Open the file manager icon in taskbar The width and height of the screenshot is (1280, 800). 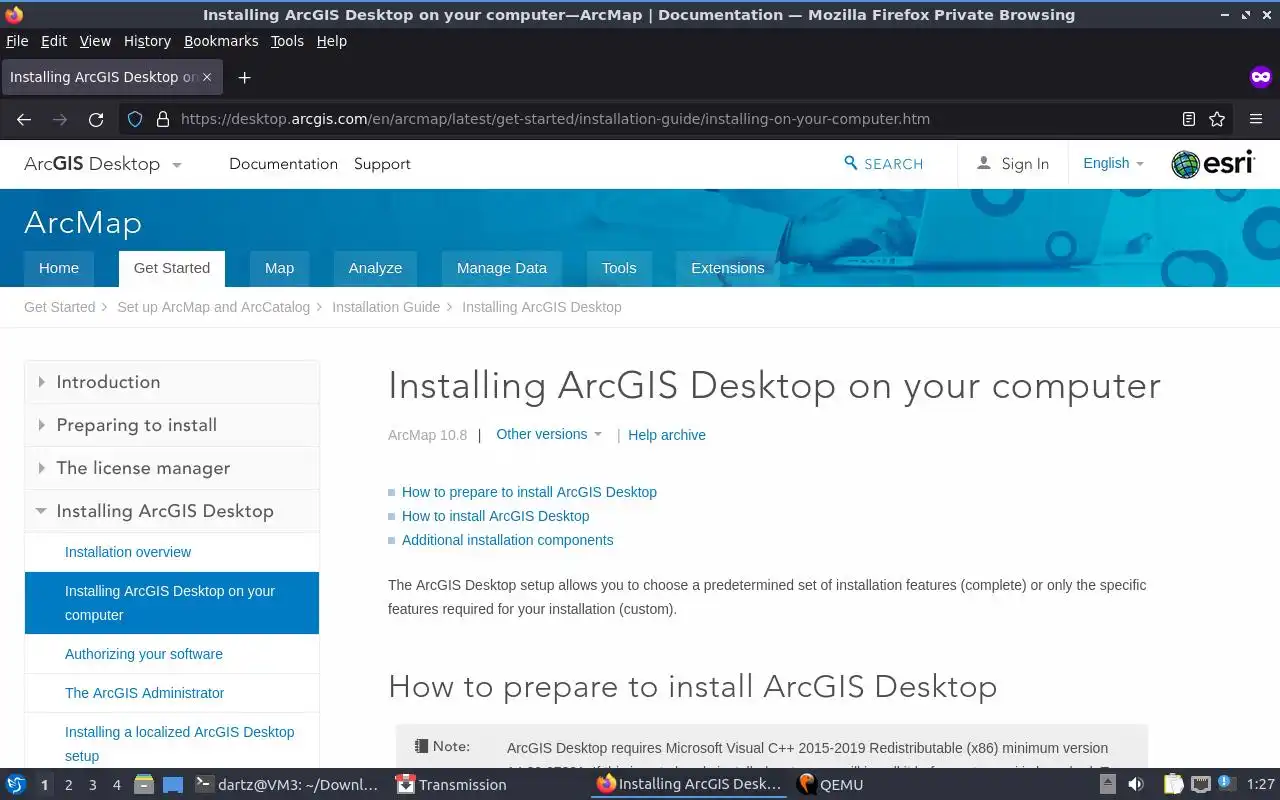point(144,785)
